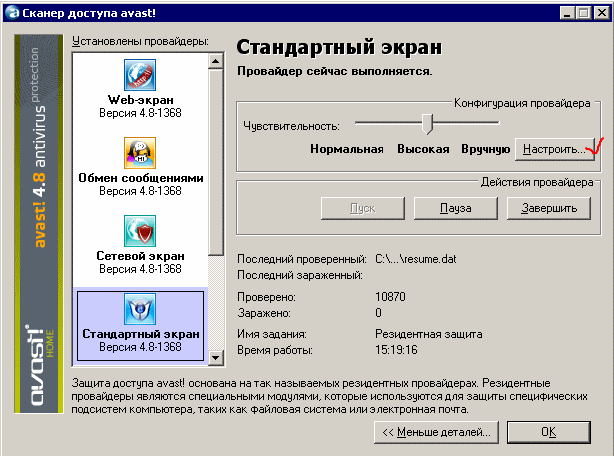Choose the Вручную sensitivity label

[x=486, y=149]
